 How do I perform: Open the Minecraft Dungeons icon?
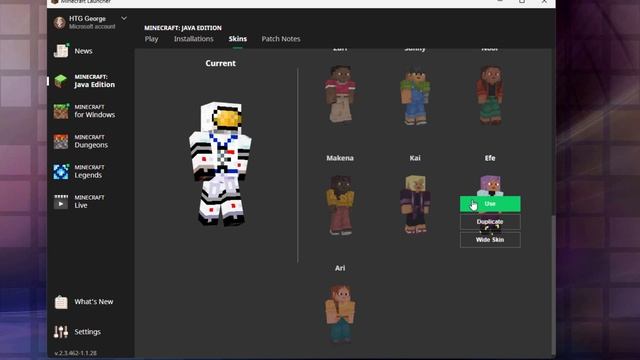61,141
